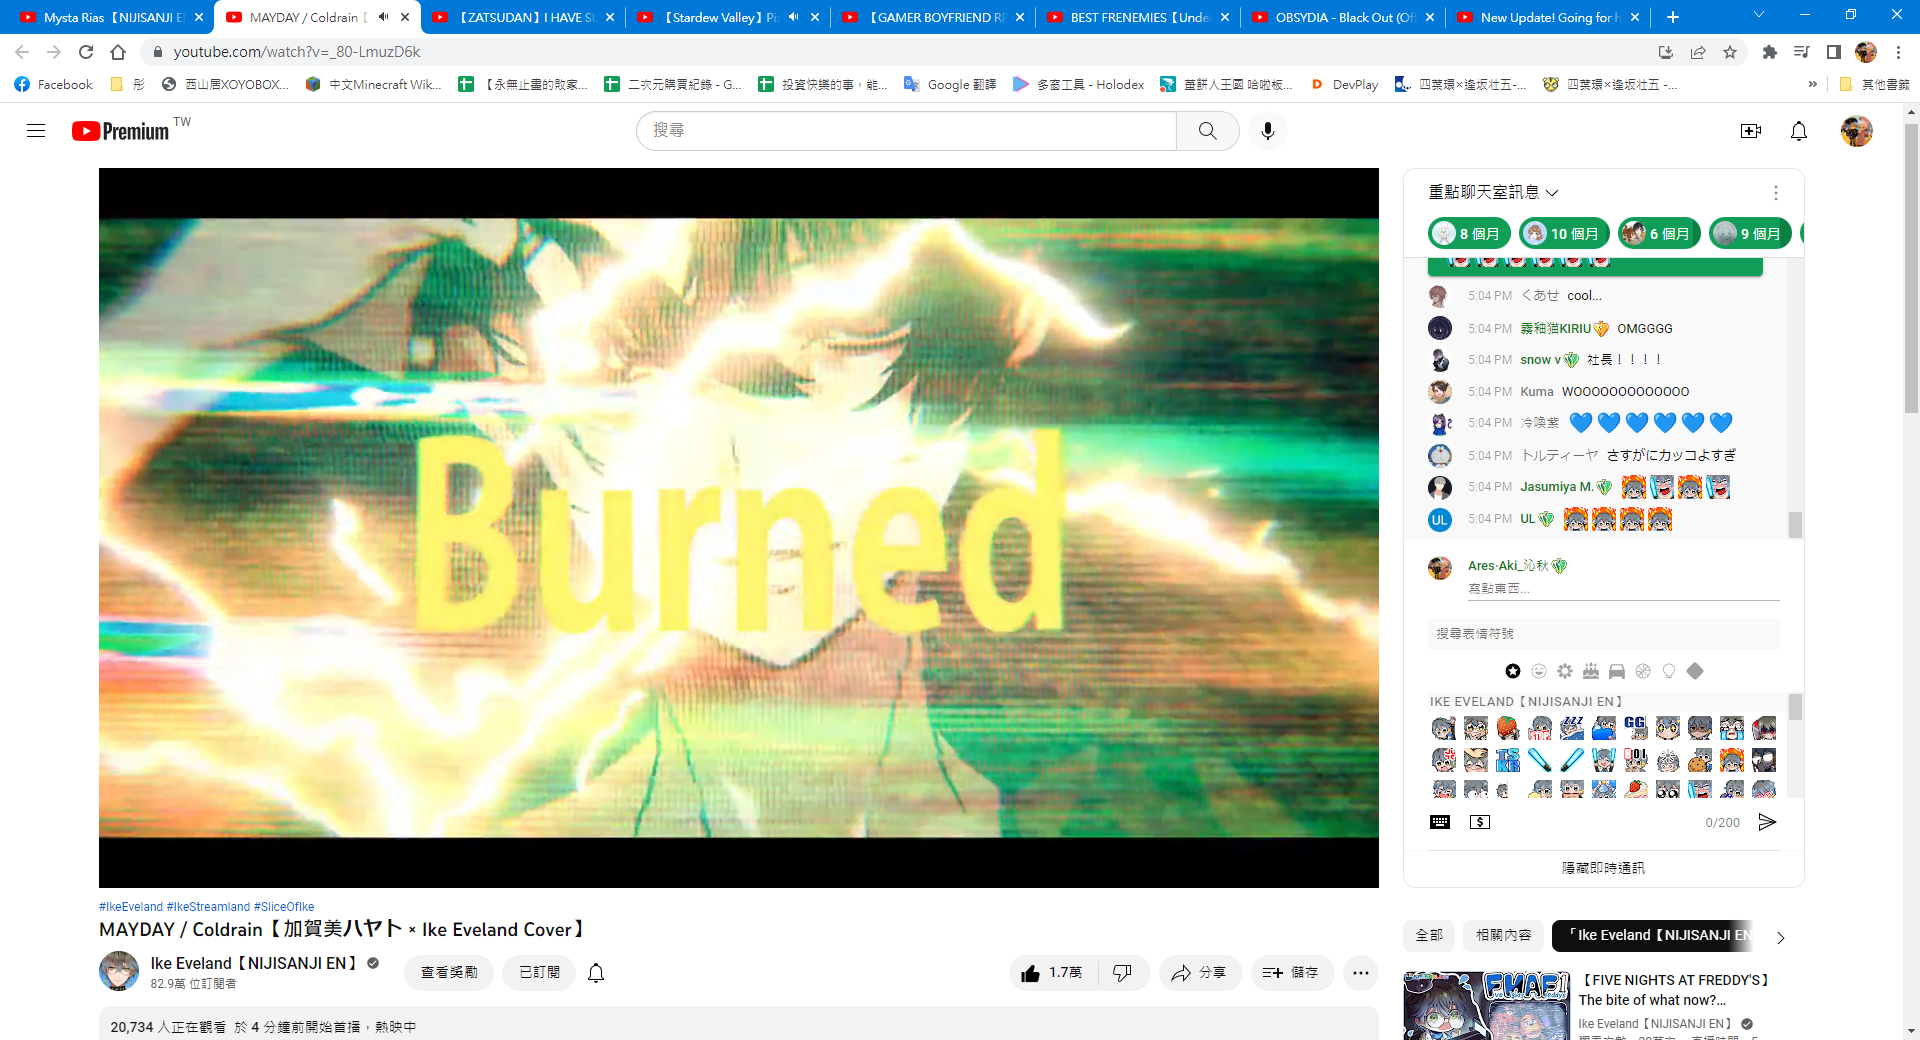Open live chat options three-dot menu
1920x1040 pixels.
point(1775,193)
